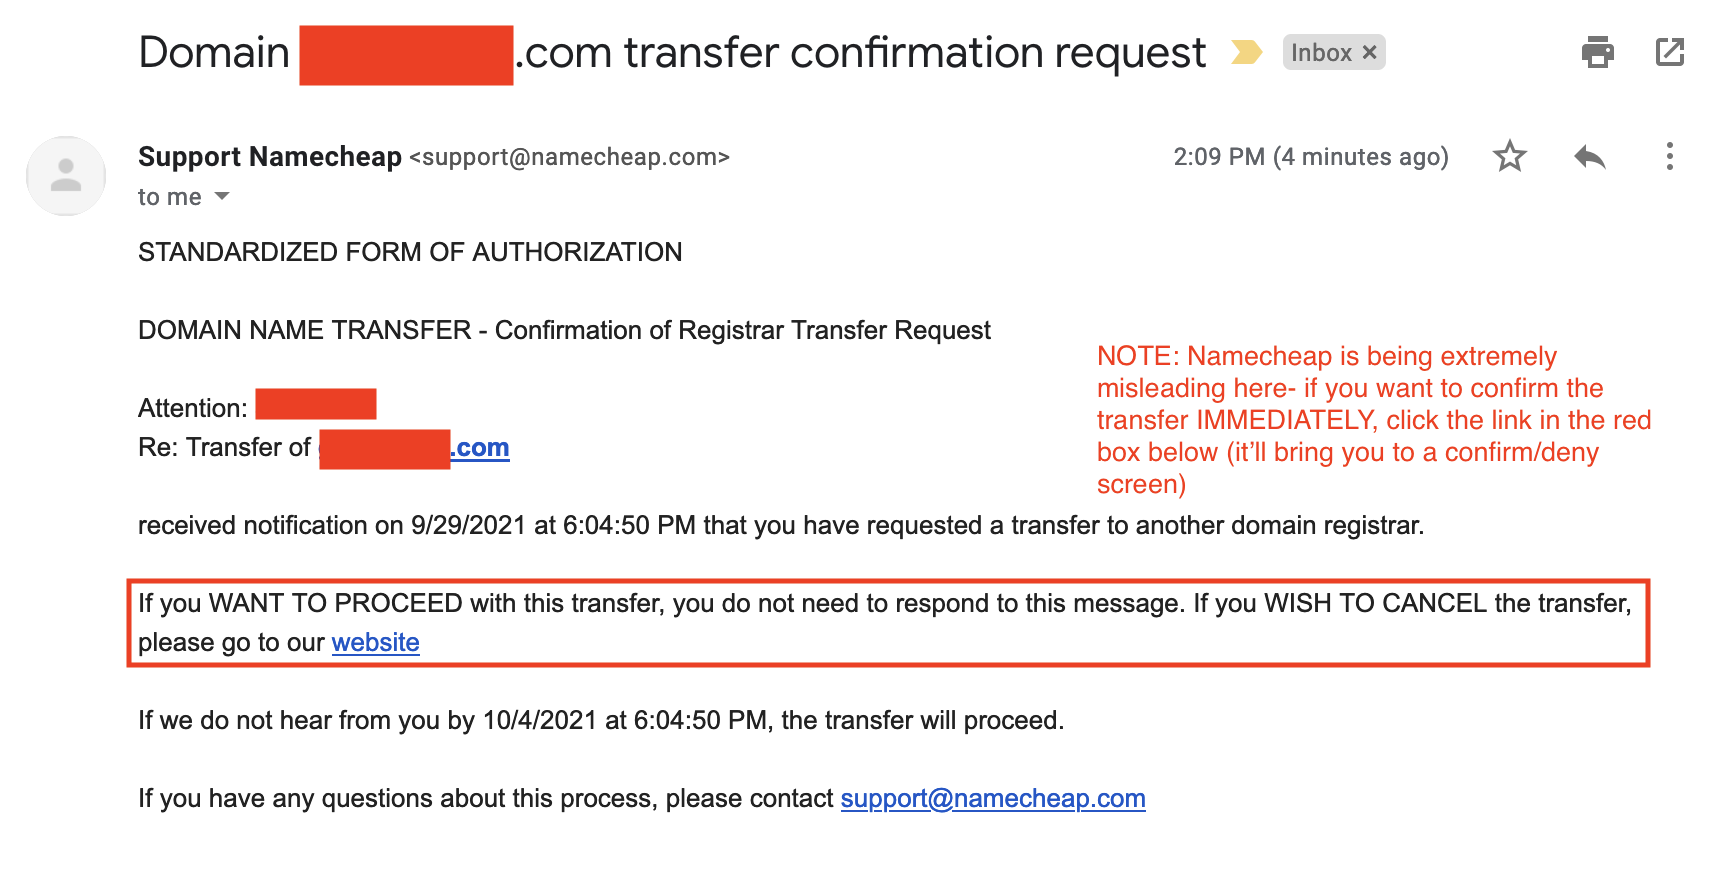Screen dimensions: 1716x872
Task: Open the three-dot more options menu
Action: 1669,156
